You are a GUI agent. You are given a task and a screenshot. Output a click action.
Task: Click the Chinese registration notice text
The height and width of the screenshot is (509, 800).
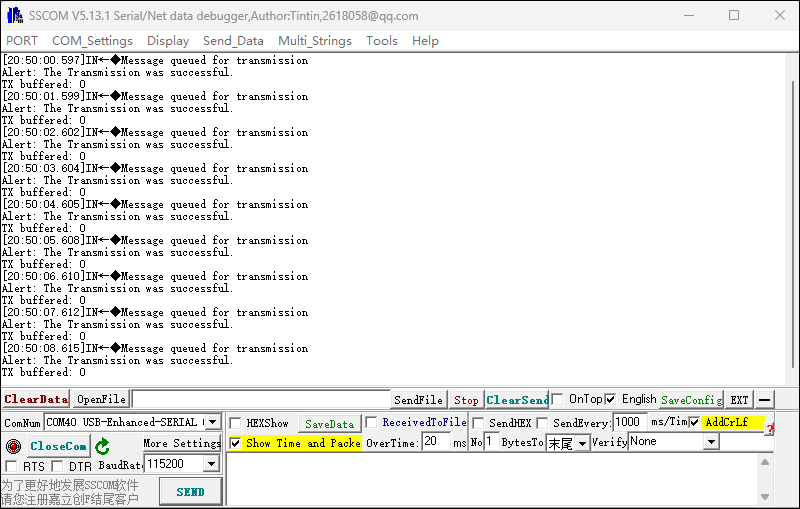pyautogui.click(x=70, y=492)
